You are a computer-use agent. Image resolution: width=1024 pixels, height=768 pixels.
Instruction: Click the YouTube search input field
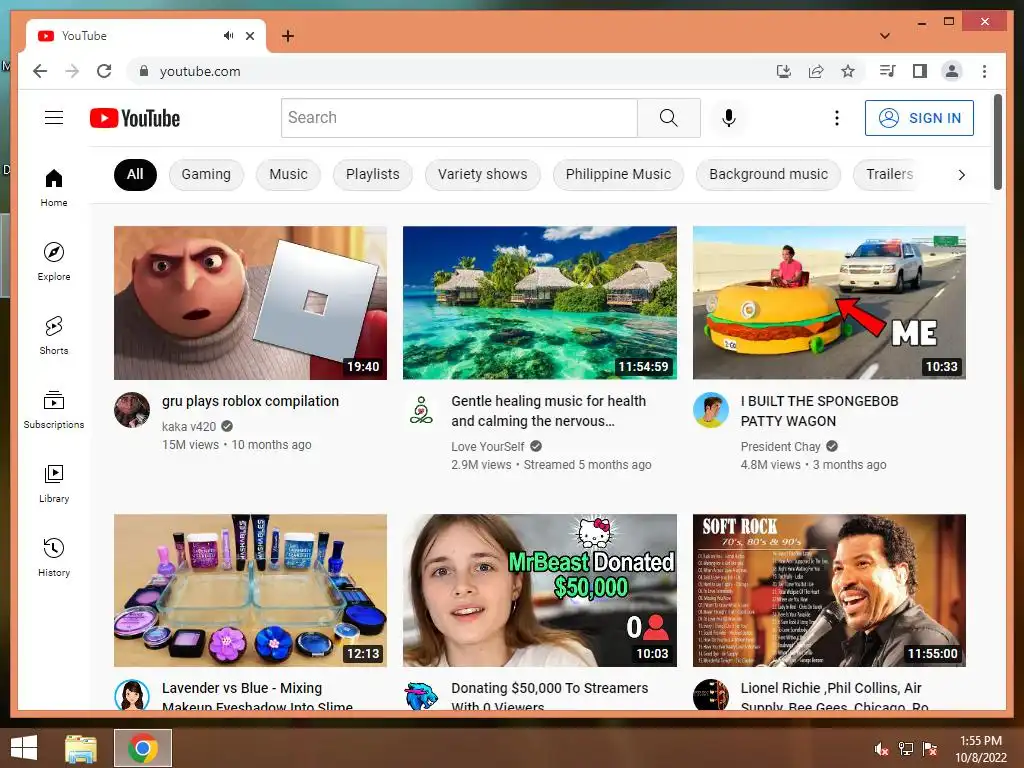(x=459, y=118)
